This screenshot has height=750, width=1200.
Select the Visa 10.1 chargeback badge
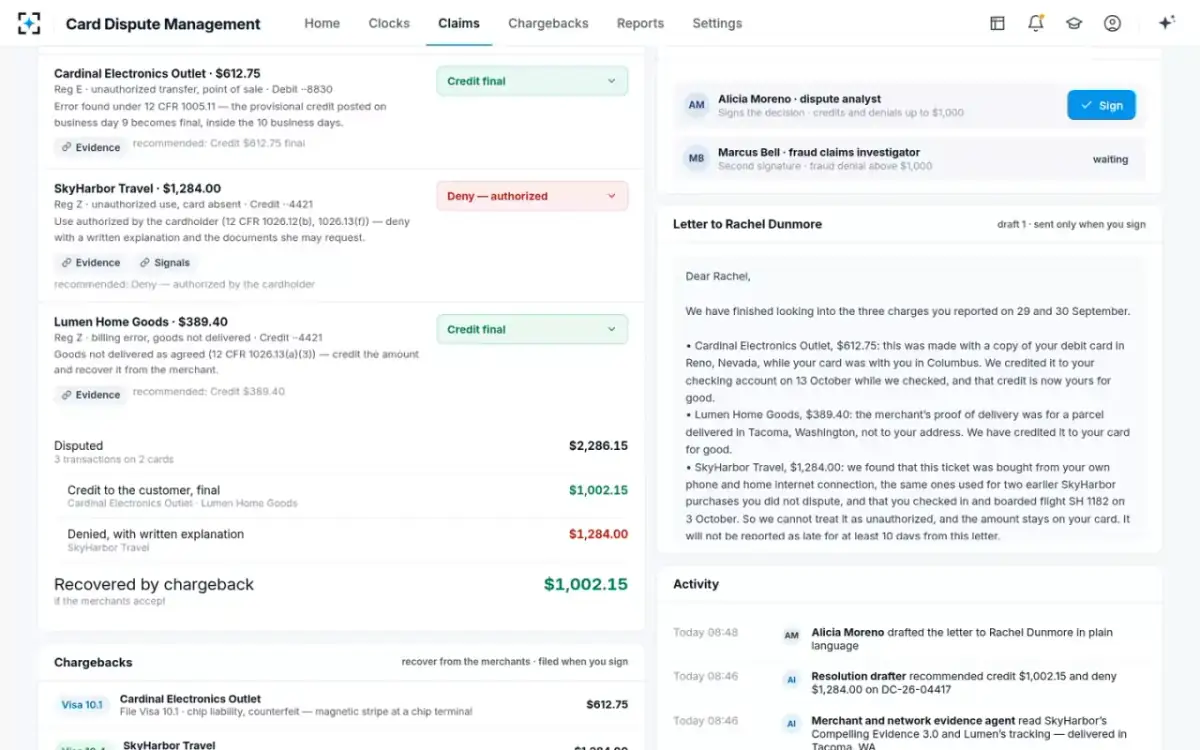(x=82, y=705)
